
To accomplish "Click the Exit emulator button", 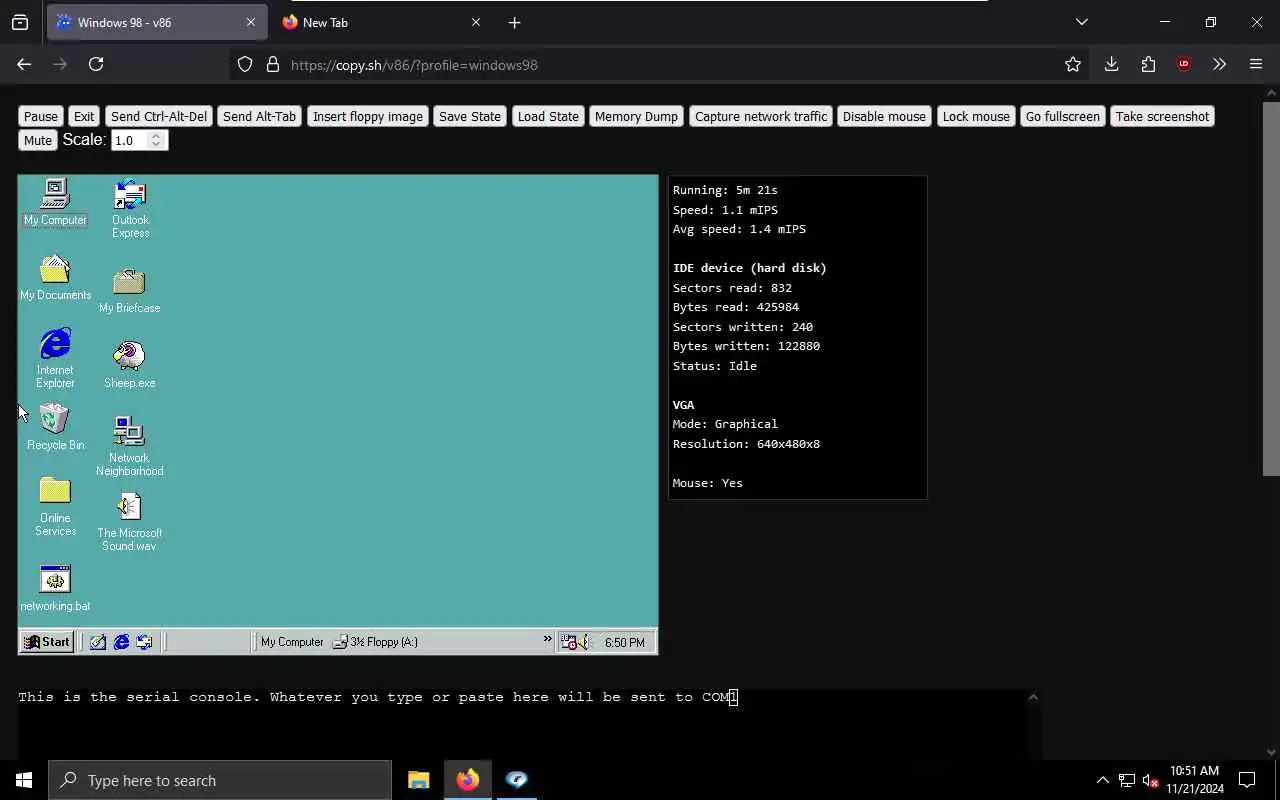I will [84, 116].
